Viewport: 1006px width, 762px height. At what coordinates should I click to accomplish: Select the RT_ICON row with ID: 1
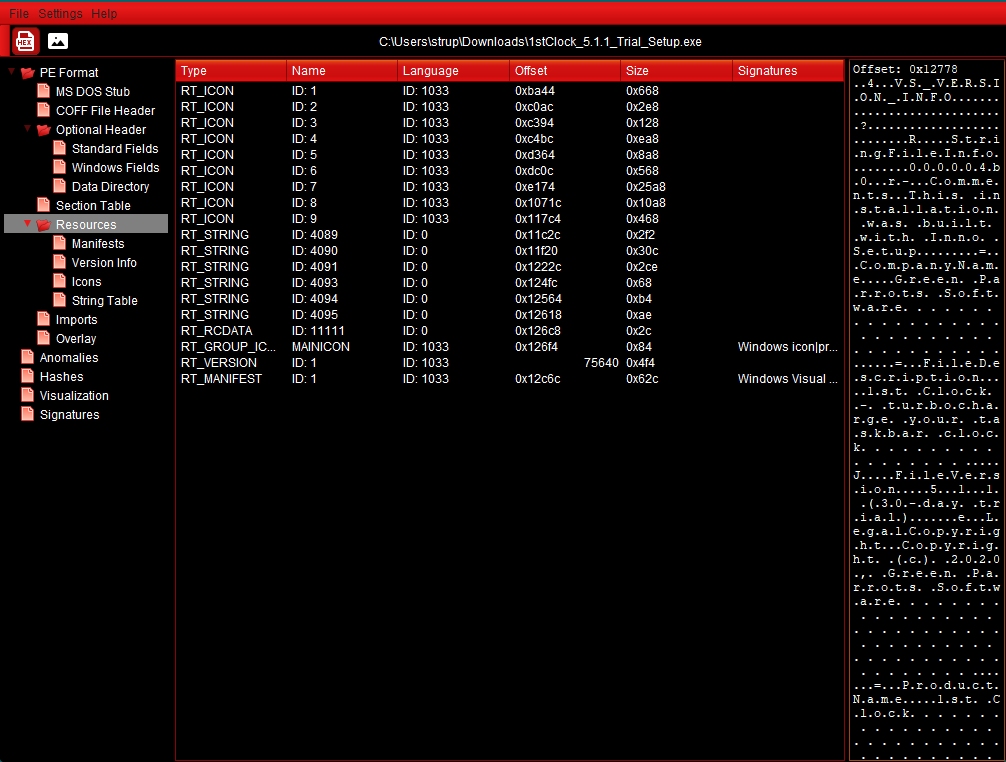(x=509, y=90)
